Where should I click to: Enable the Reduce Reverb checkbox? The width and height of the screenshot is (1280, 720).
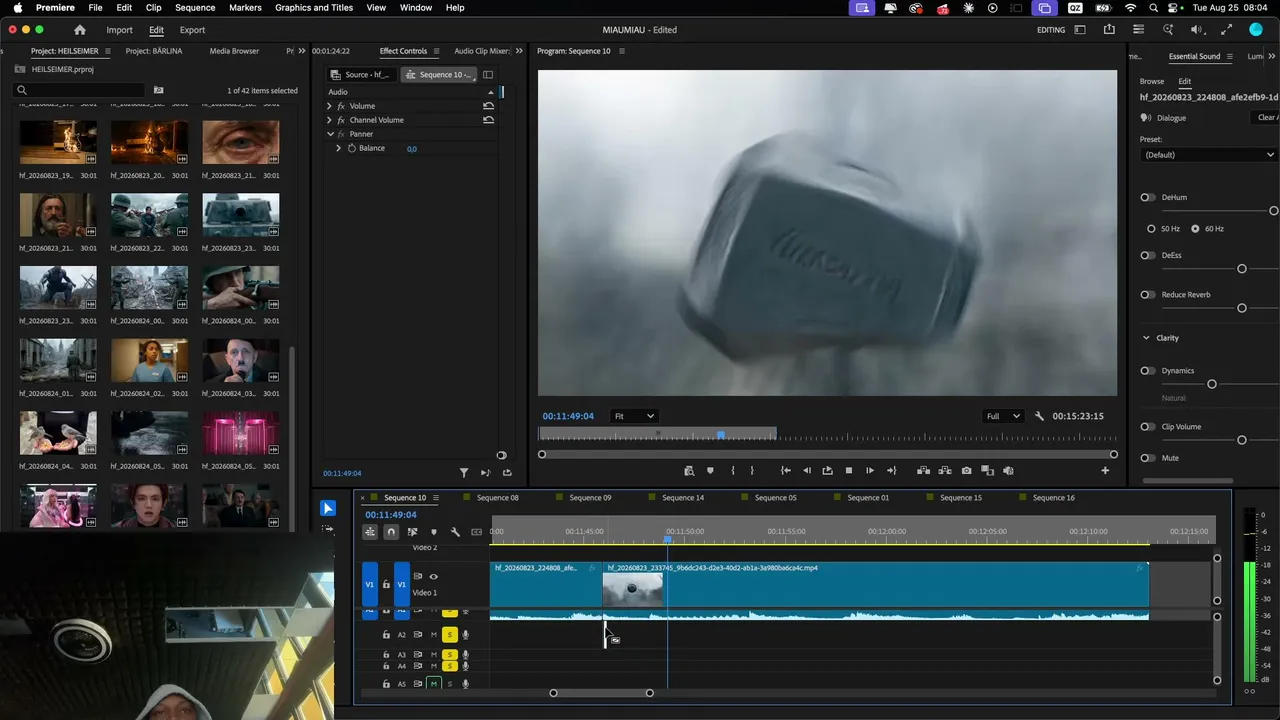click(1148, 295)
